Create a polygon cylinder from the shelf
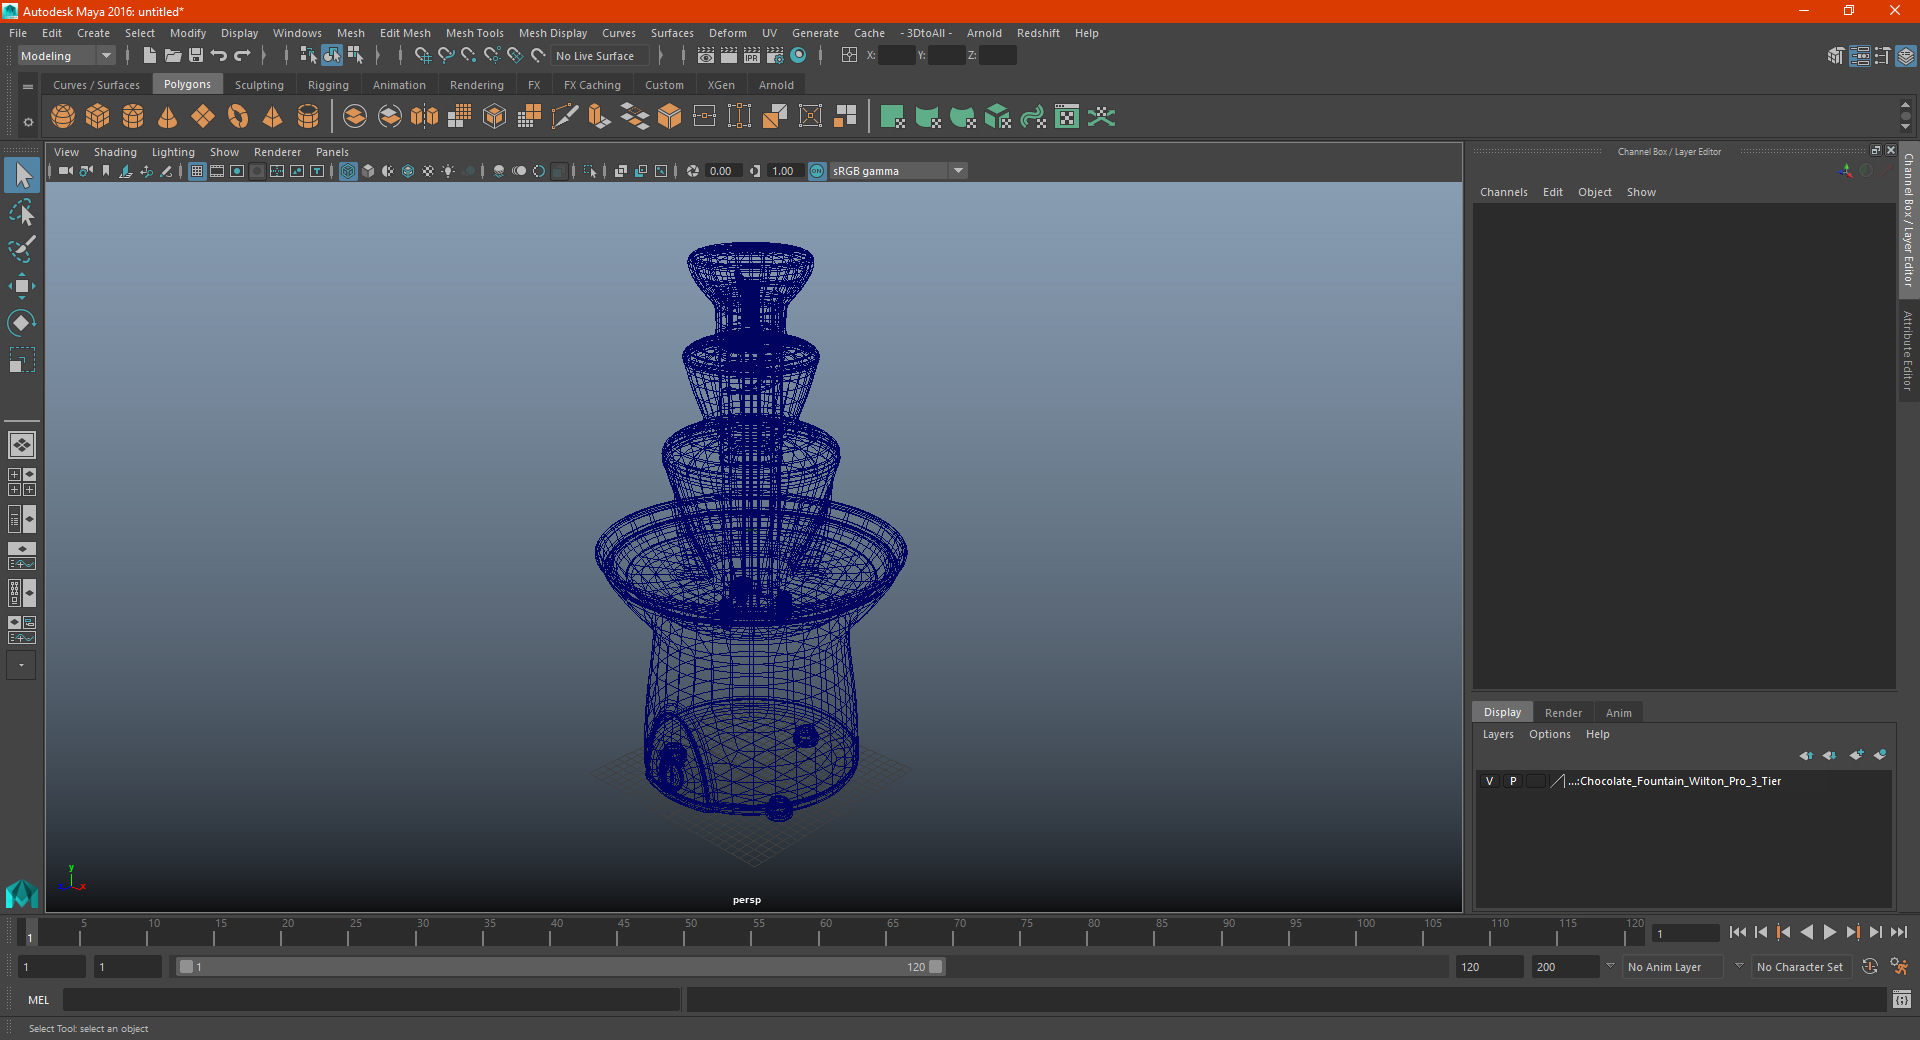Image resolution: width=1920 pixels, height=1040 pixels. (x=133, y=117)
